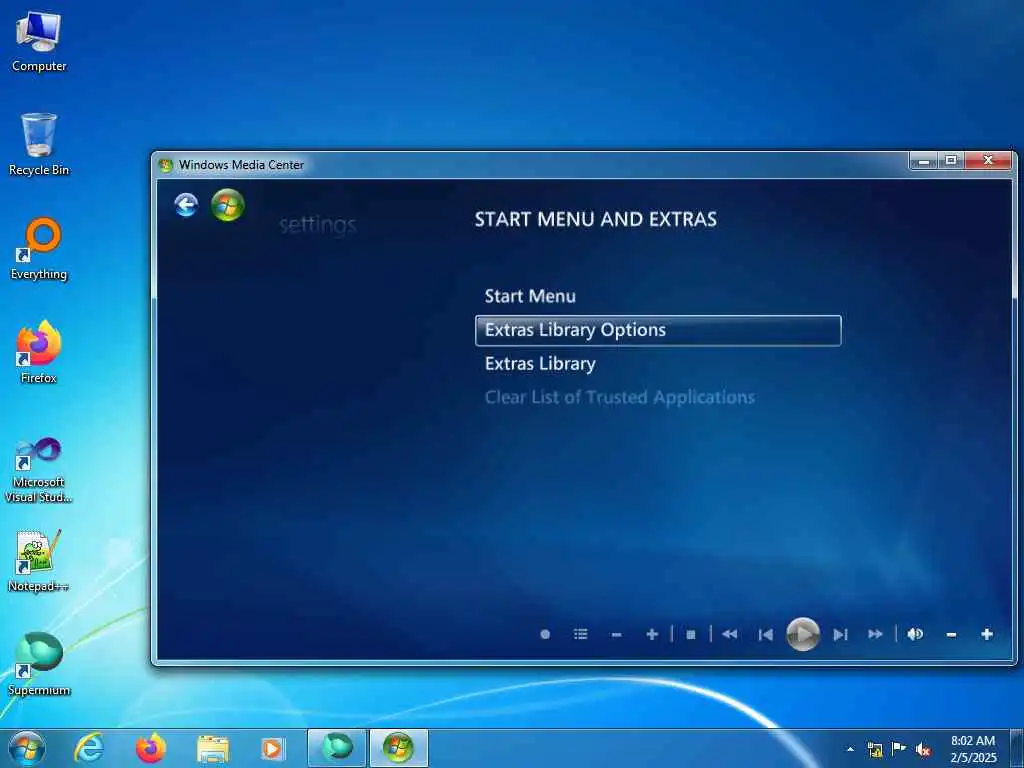Click the rewind button
Viewport: 1024px width, 768px height.
pos(729,634)
